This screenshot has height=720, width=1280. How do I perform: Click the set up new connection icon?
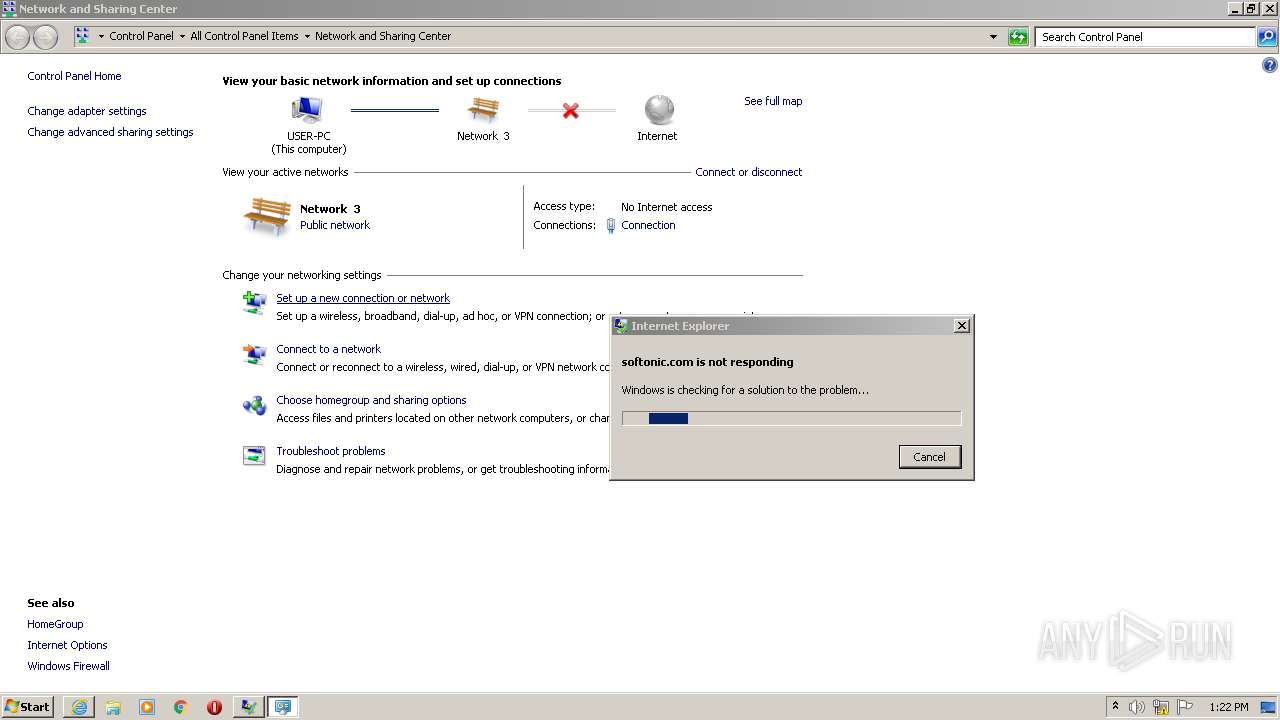tap(254, 301)
